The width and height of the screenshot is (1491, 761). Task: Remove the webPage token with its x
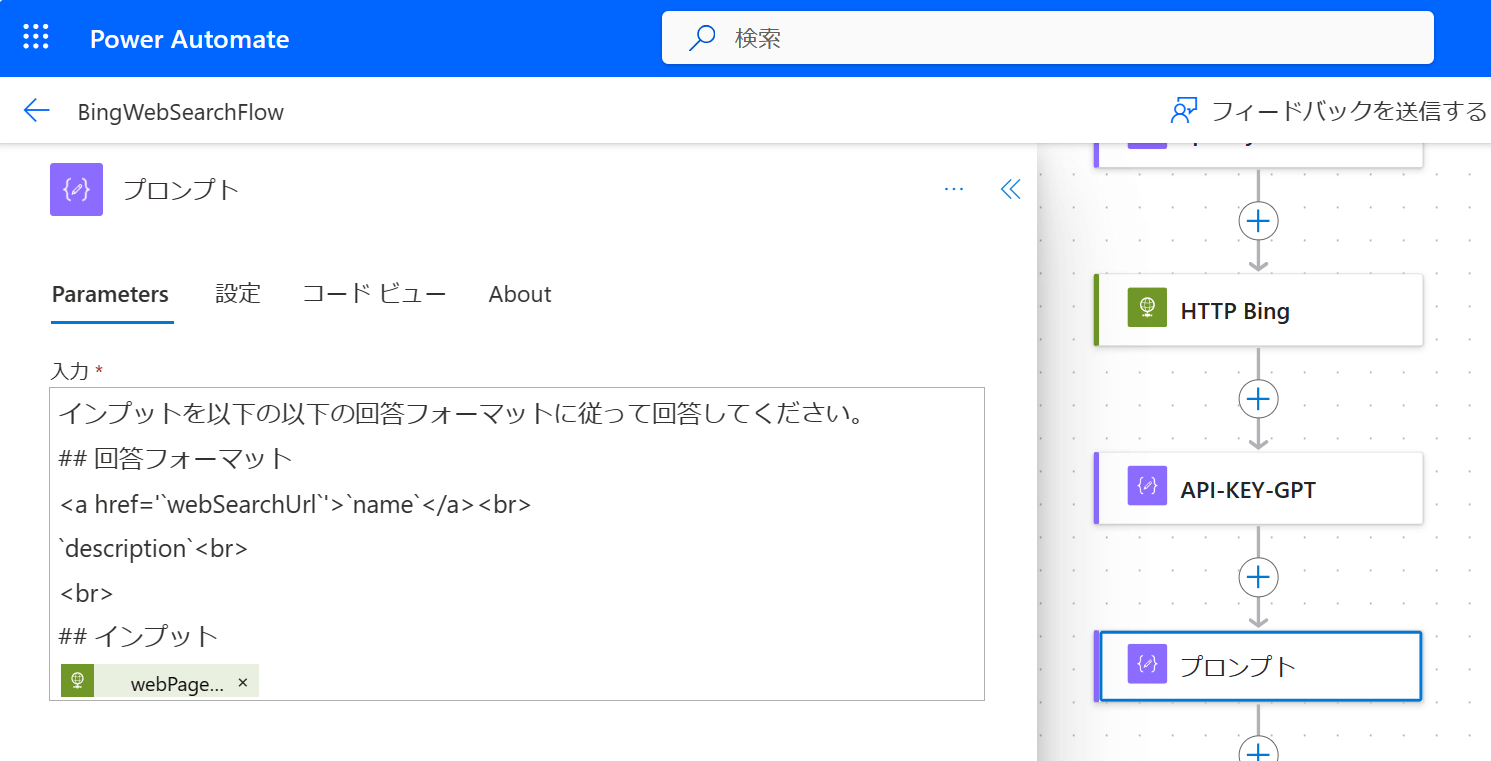(241, 682)
